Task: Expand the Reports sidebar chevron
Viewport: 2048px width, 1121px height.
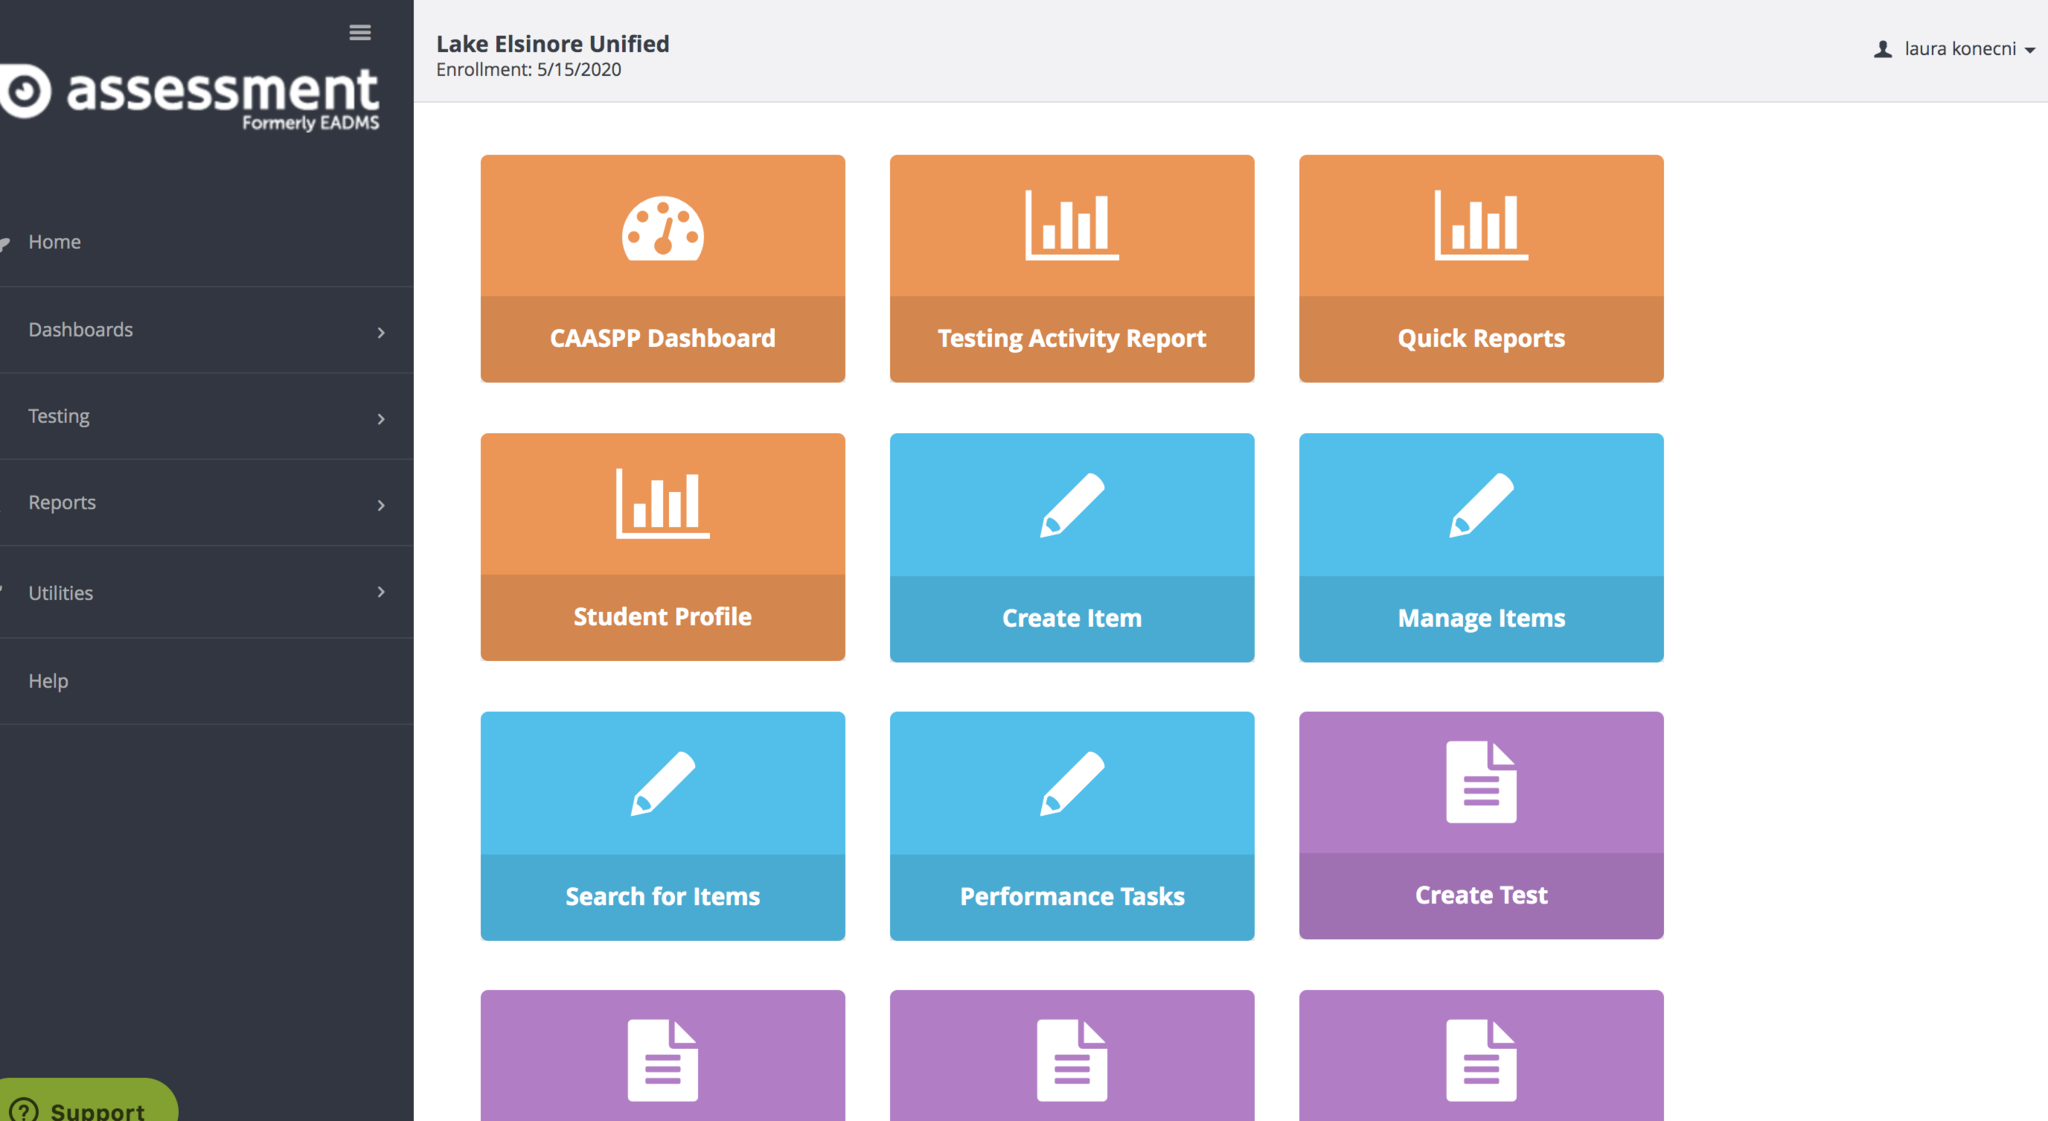Action: 380,505
